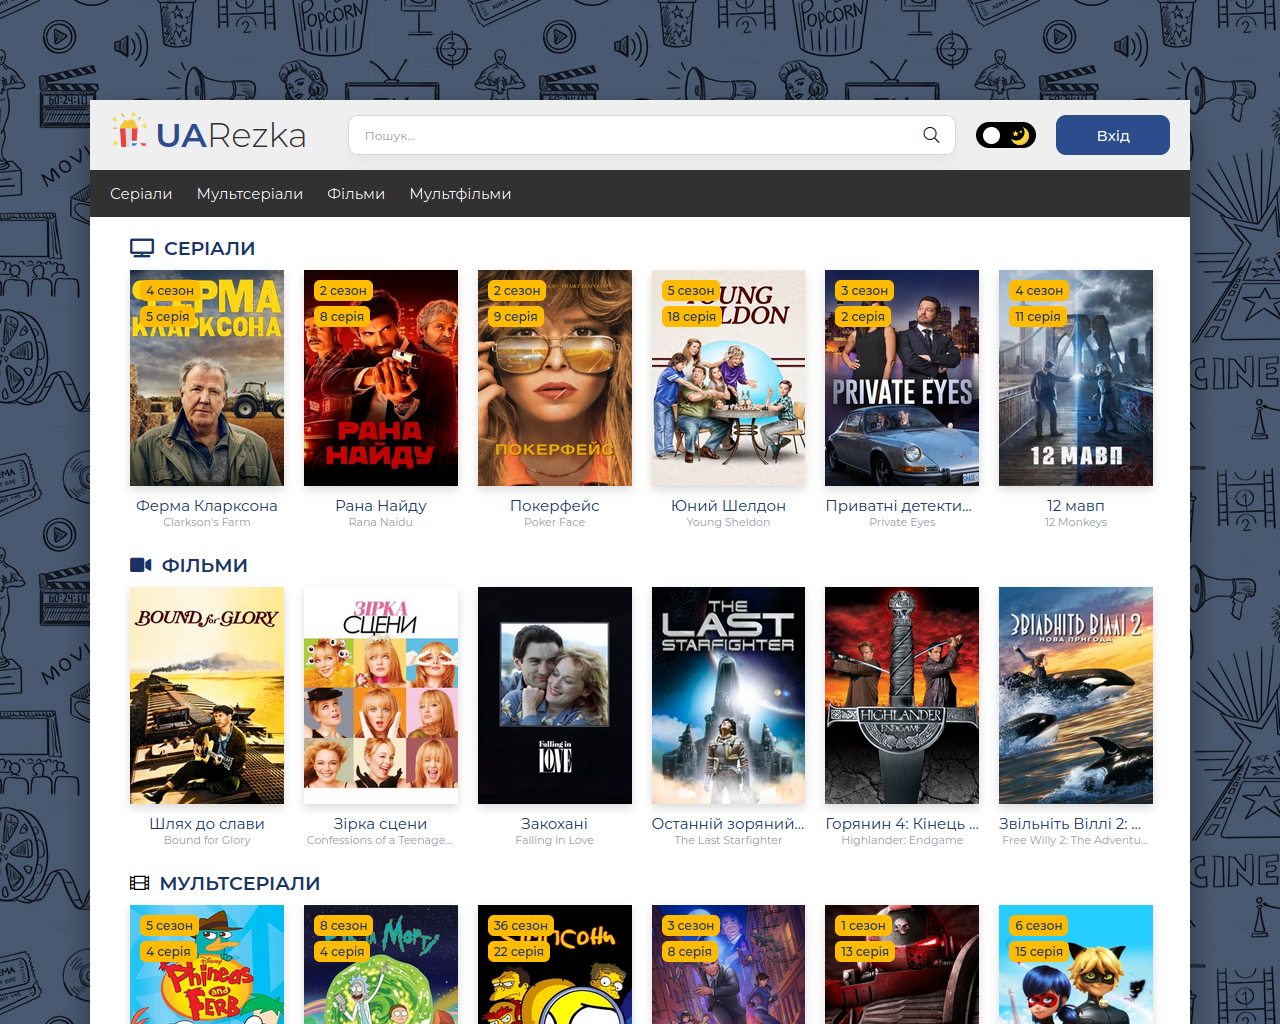Click The Last Starfighter poster
Viewport: 1280px width, 1024px height.
pyautogui.click(x=728, y=695)
